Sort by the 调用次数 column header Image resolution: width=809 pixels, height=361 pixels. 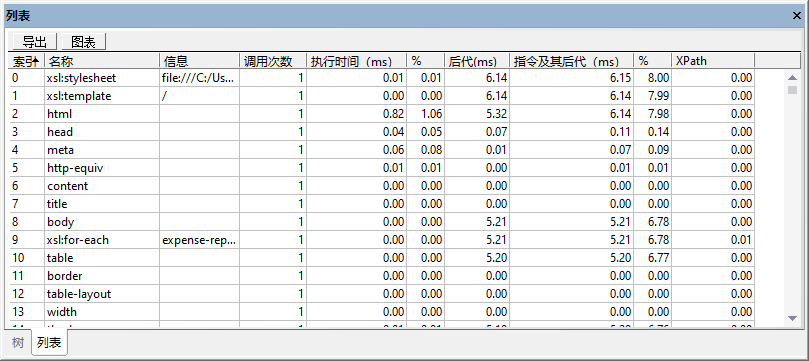point(273,61)
